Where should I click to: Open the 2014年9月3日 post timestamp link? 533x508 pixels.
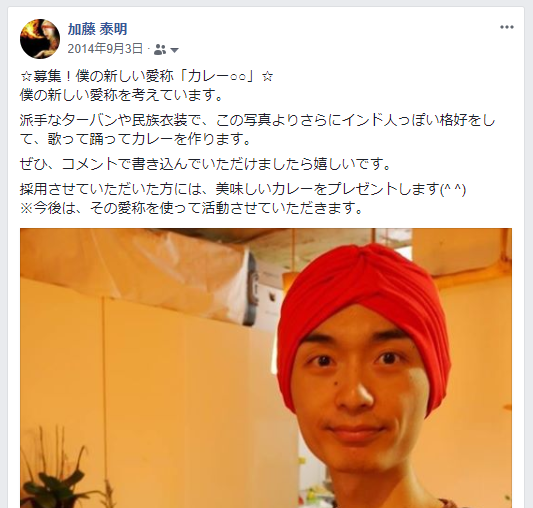pos(105,49)
